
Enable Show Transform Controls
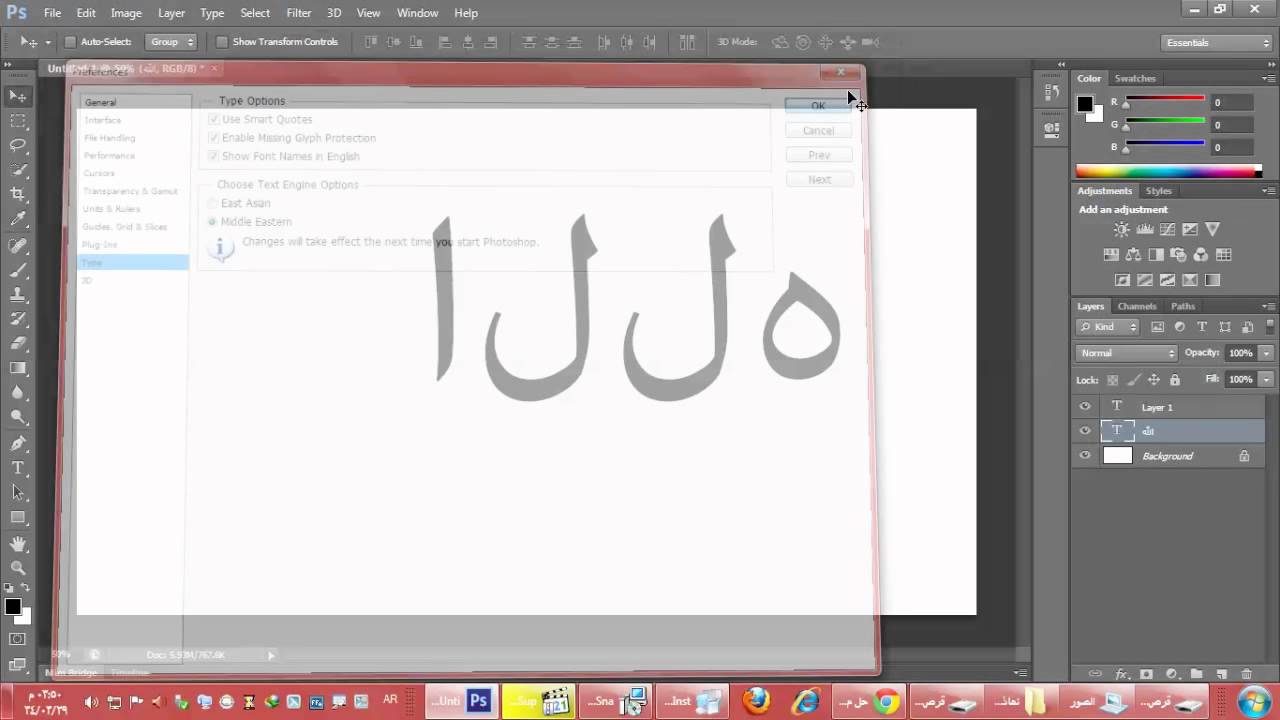(222, 42)
